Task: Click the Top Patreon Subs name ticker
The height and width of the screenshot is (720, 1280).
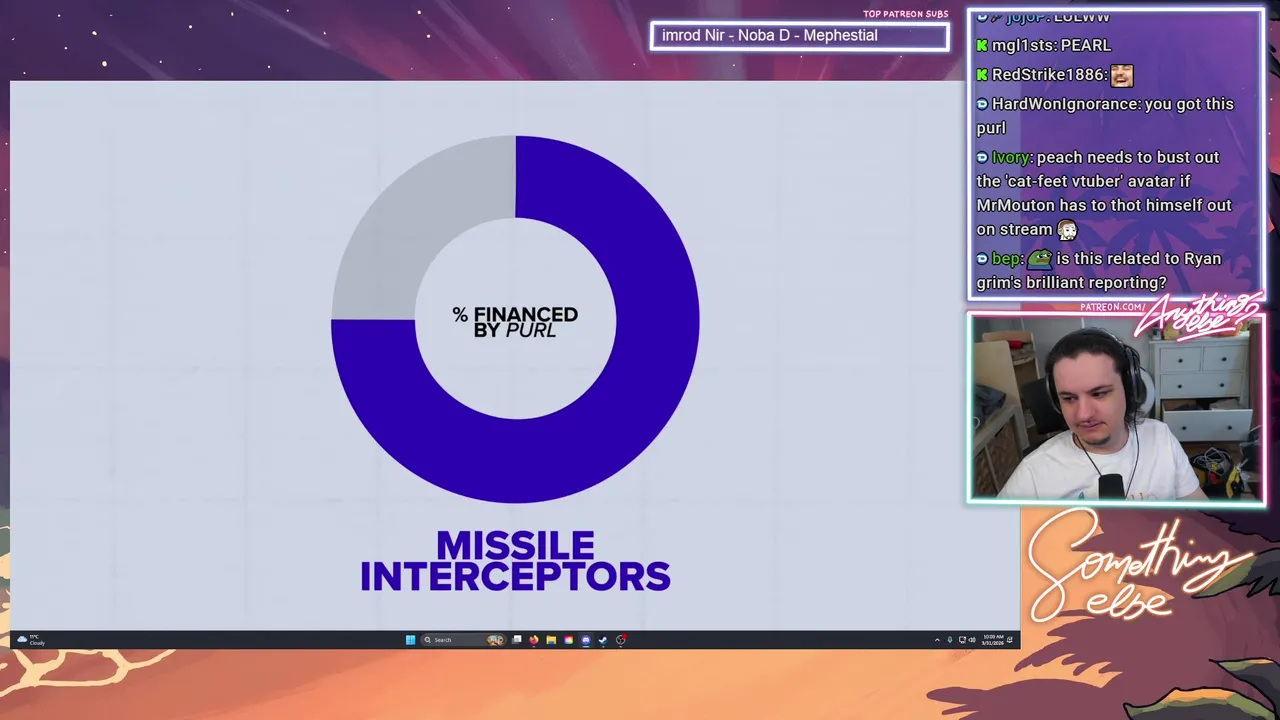Action: point(799,36)
